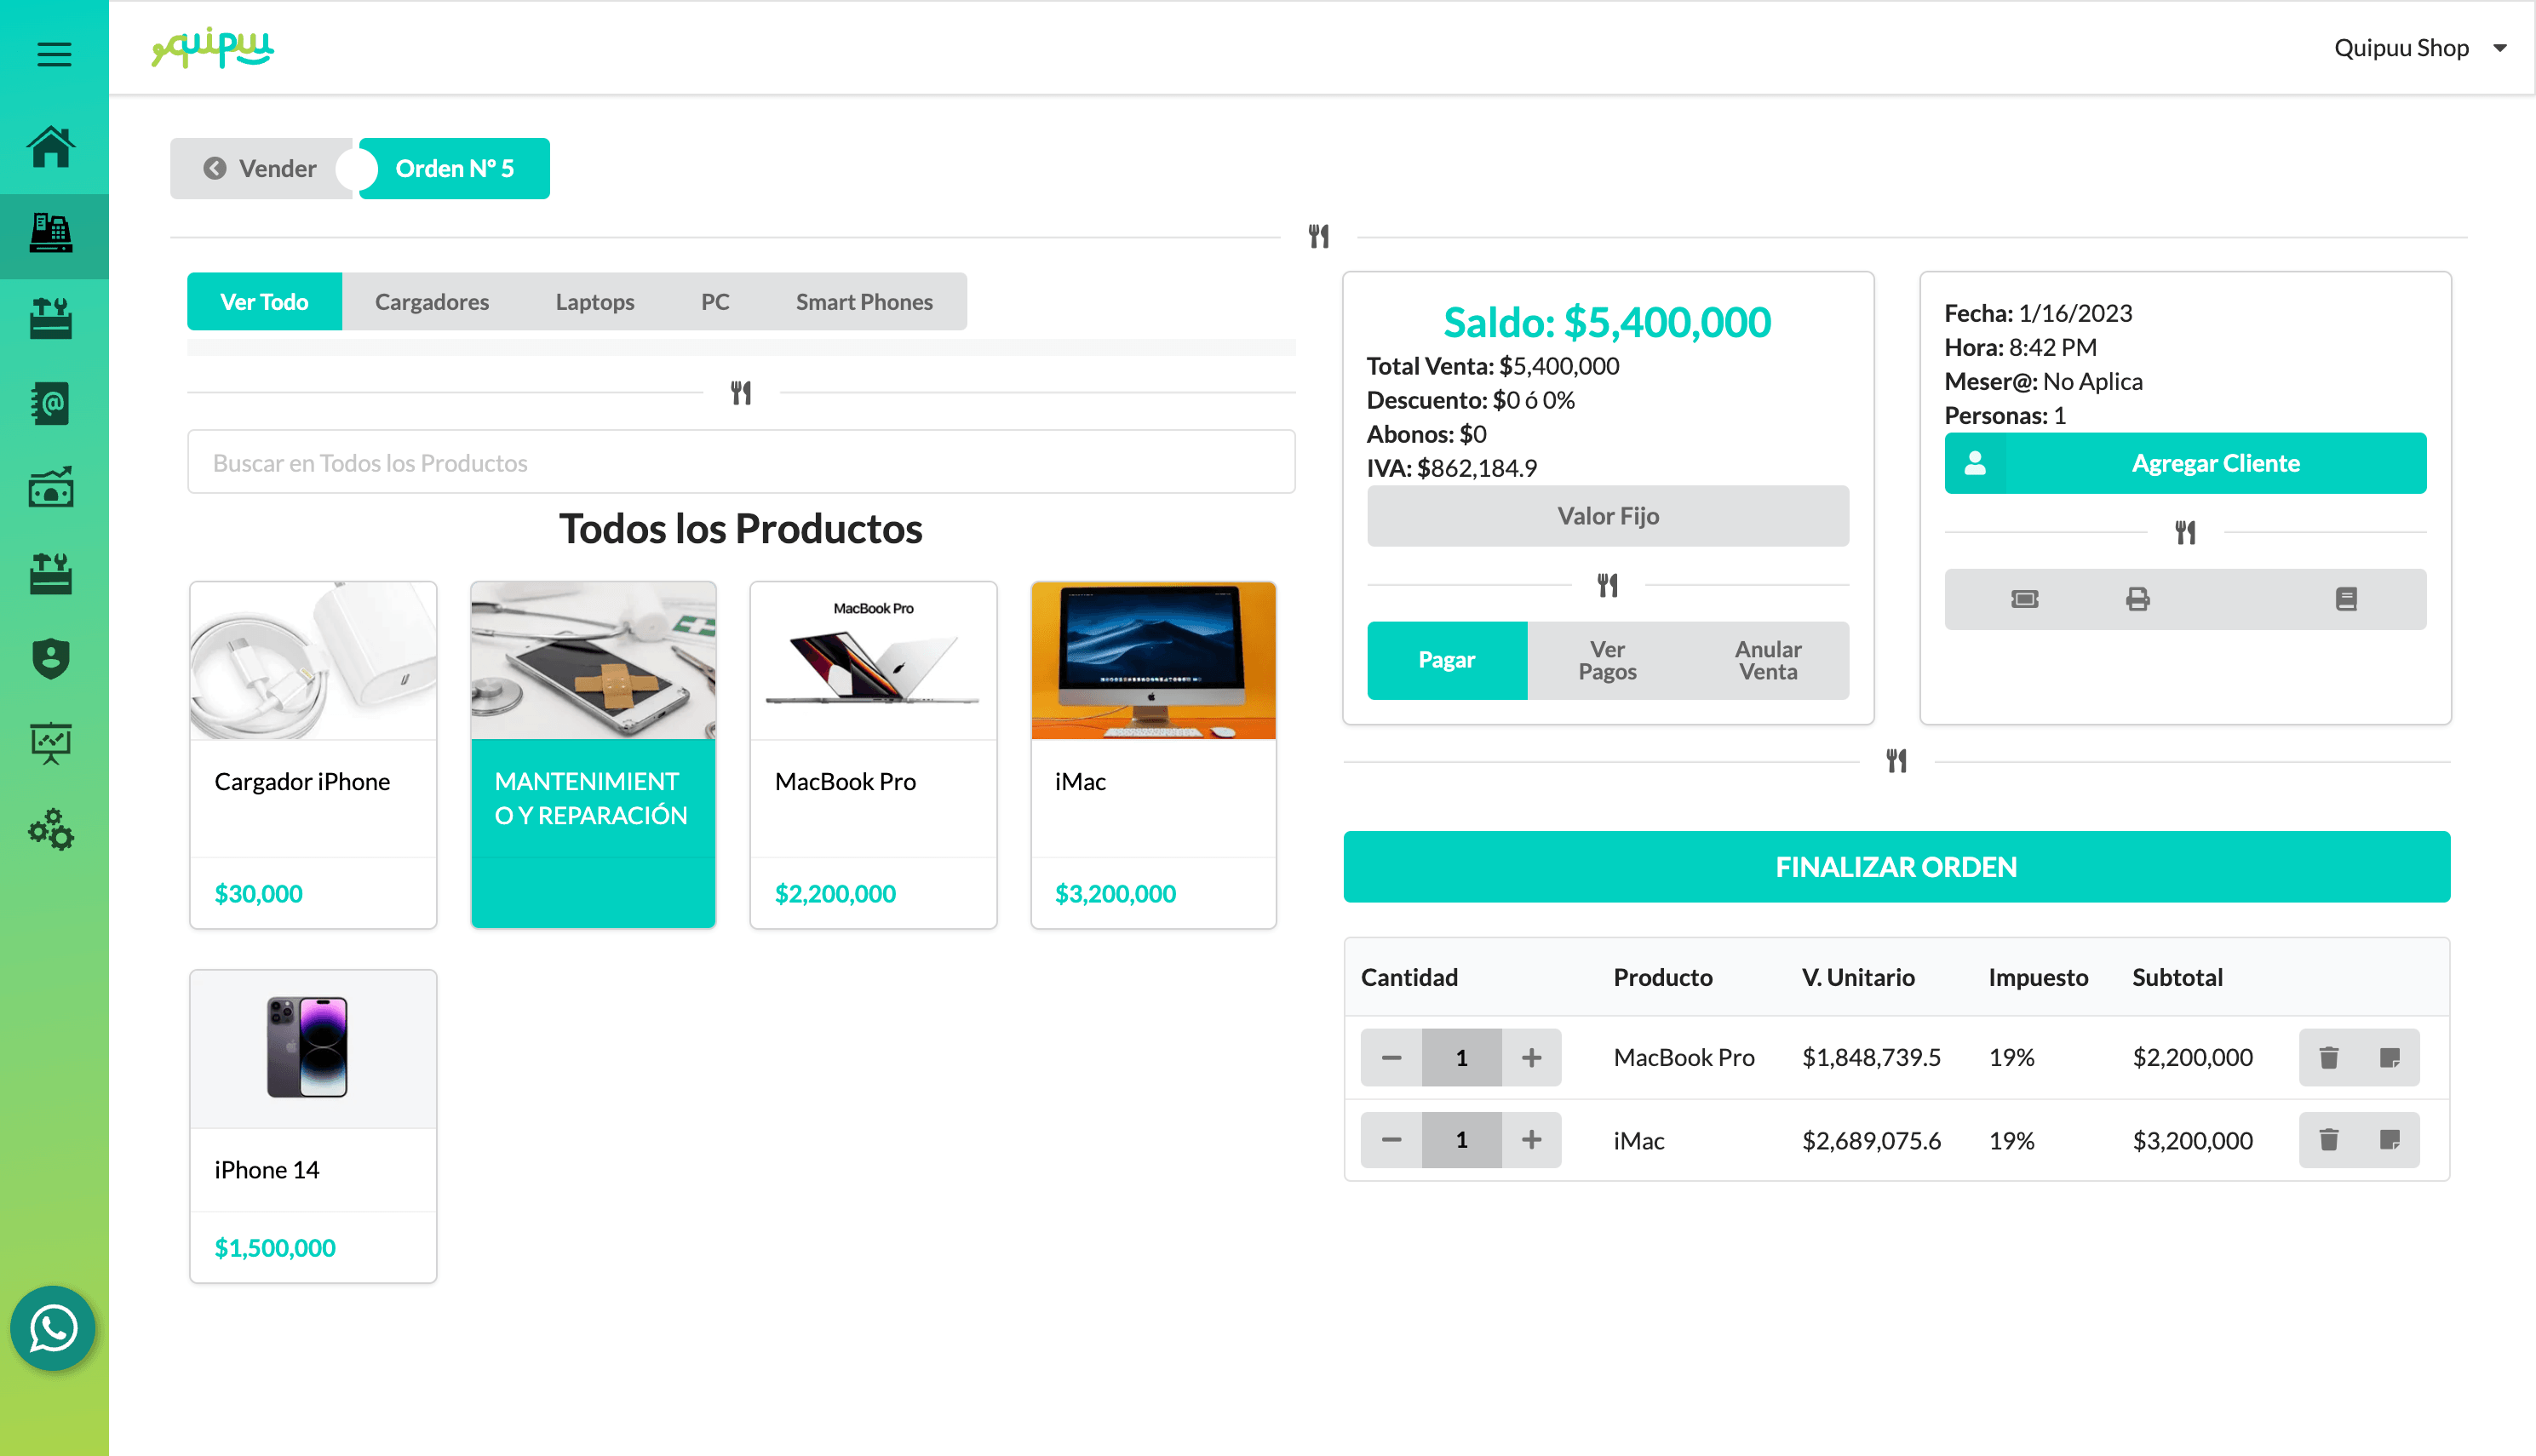The width and height of the screenshot is (2536, 1456).
Task: Add note to iMac row
Action: click(x=2389, y=1140)
